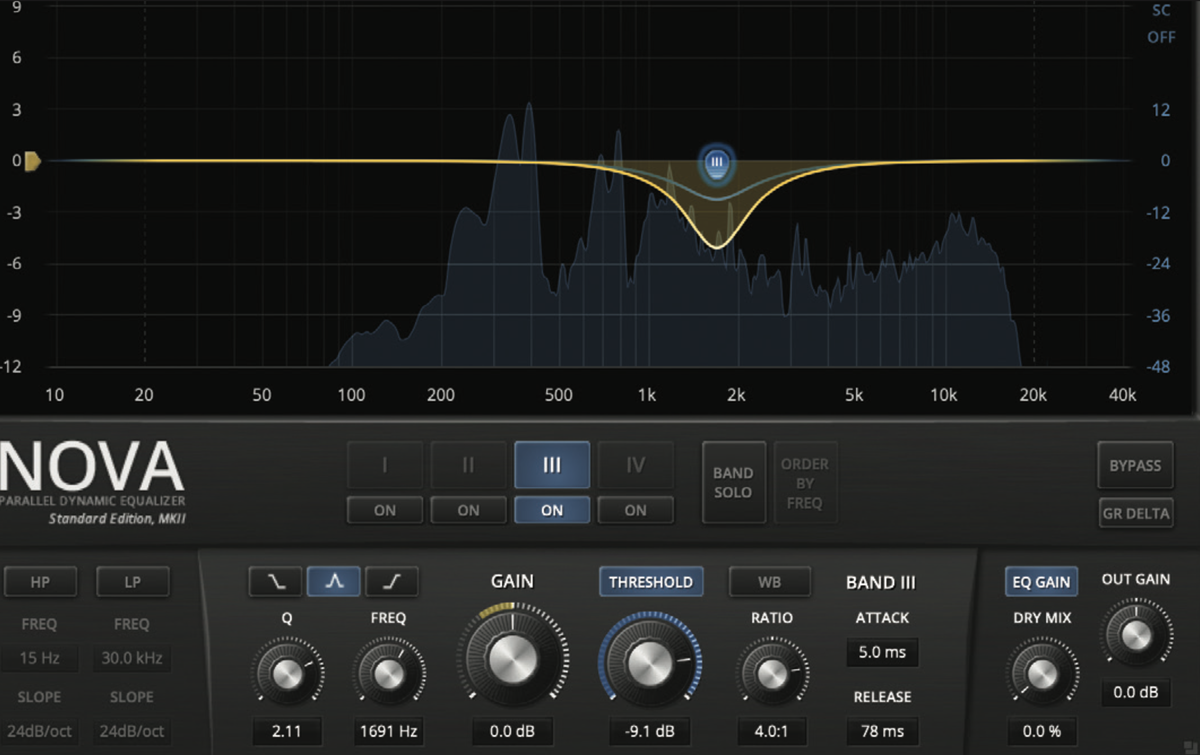The height and width of the screenshot is (755, 1200).
Task: Click the THRESHOLD mode button
Action: [x=651, y=581]
